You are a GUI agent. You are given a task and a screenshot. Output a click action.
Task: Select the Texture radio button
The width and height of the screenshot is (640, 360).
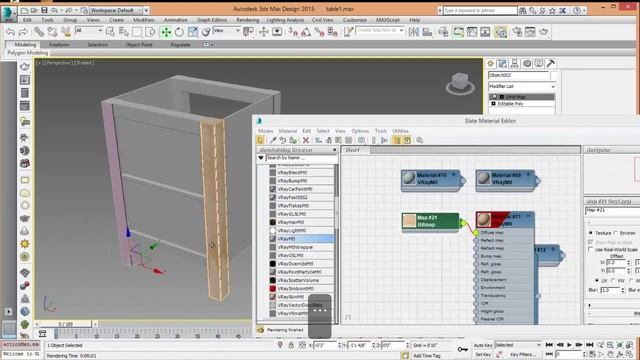point(591,233)
